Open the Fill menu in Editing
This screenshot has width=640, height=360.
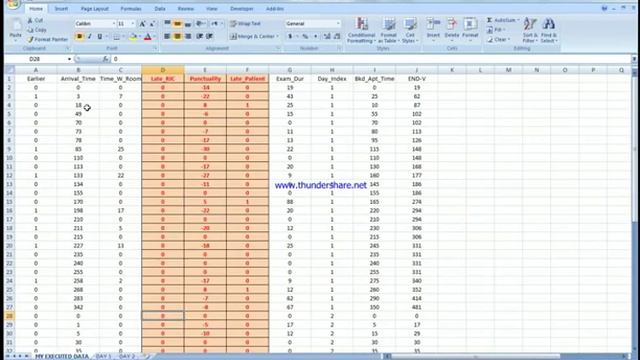495,30
